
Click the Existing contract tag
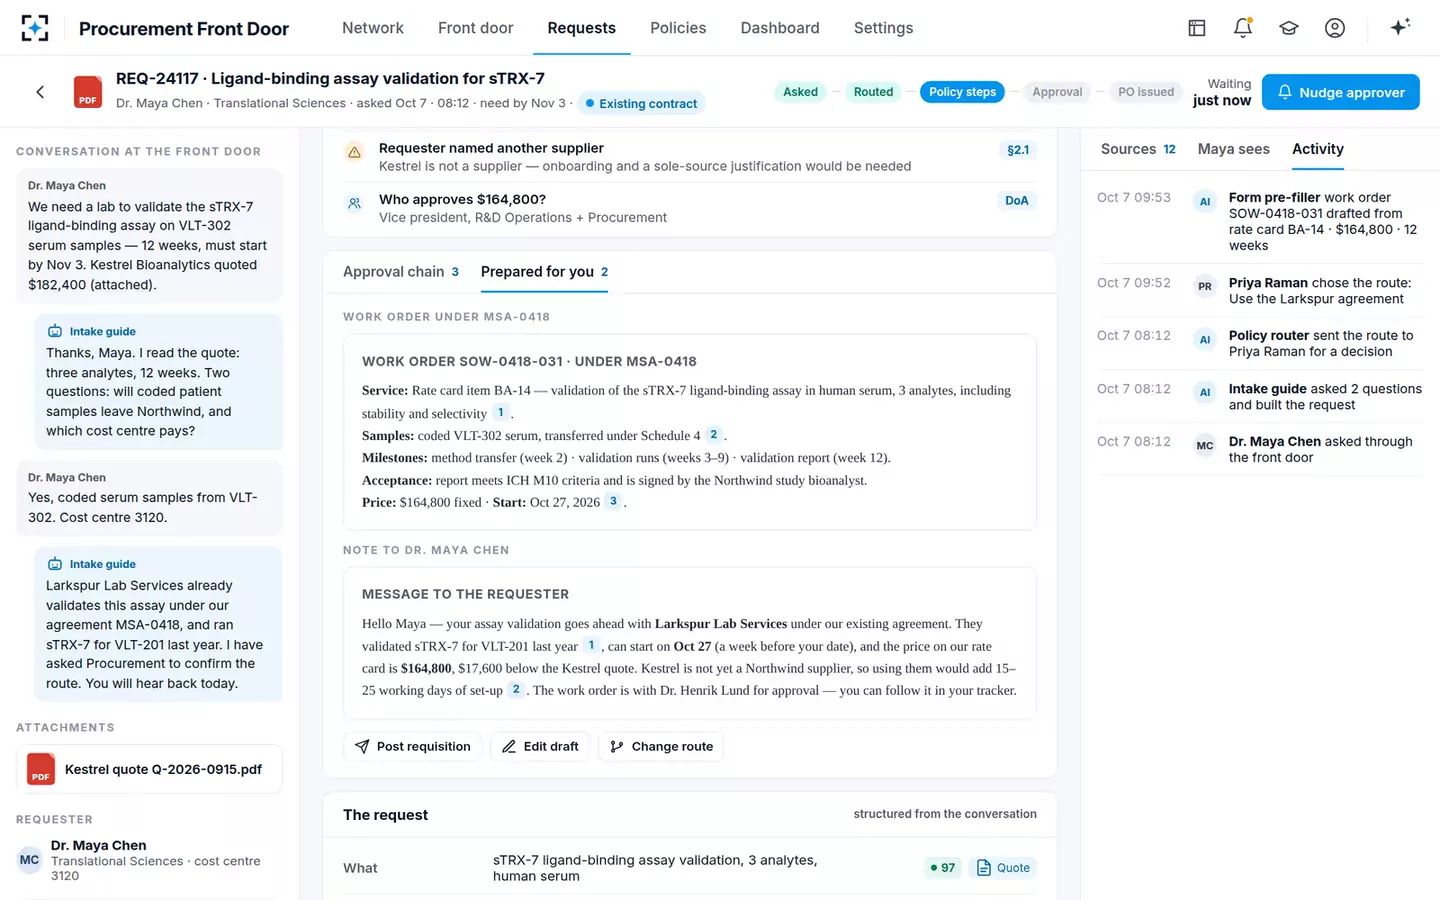[642, 103]
